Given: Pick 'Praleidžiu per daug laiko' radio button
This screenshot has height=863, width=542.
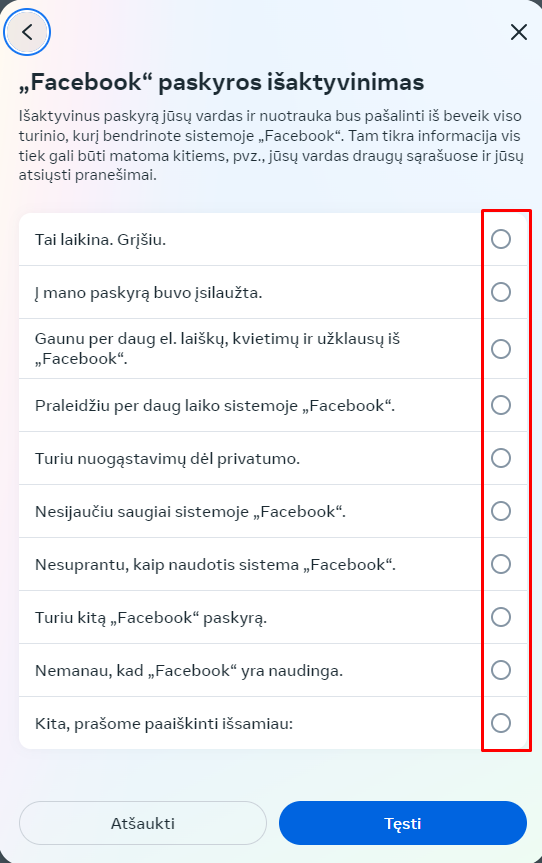Looking at the screenshot, I should (x=501, y=405).
